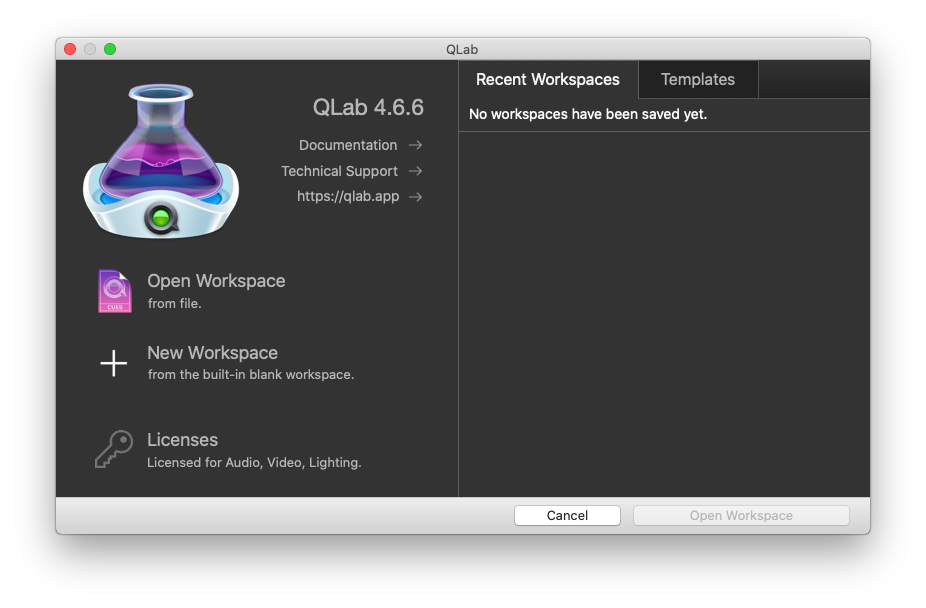
Task: Click the green zoom window button
Action: pyautogui.click(x=110, y=49)
